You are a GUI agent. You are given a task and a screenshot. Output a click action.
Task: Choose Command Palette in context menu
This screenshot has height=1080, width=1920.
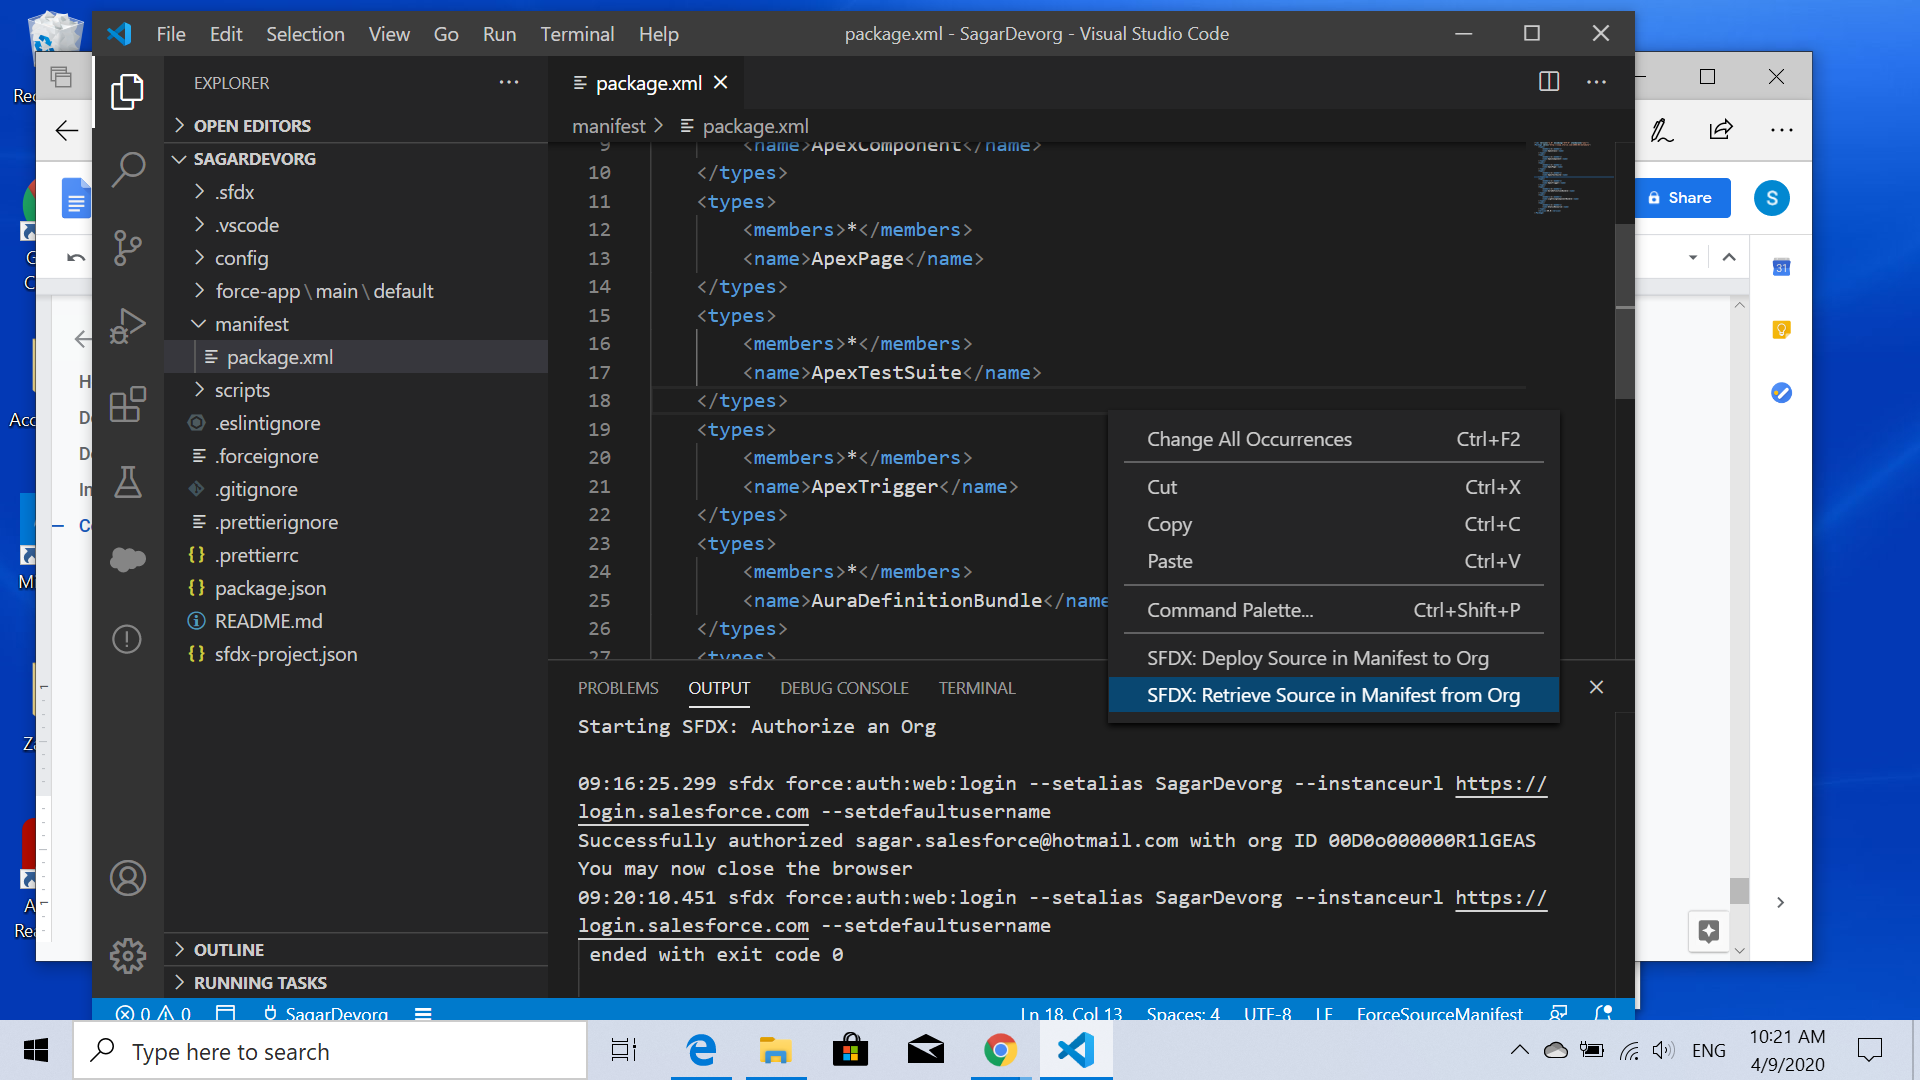pyautogui.click(x=1333, y=610)
